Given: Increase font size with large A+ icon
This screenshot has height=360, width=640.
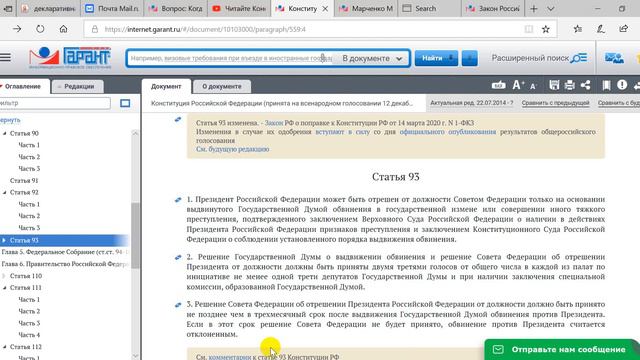Looking at the screenshot, I should pyautogui.click(x=518, y=85).
